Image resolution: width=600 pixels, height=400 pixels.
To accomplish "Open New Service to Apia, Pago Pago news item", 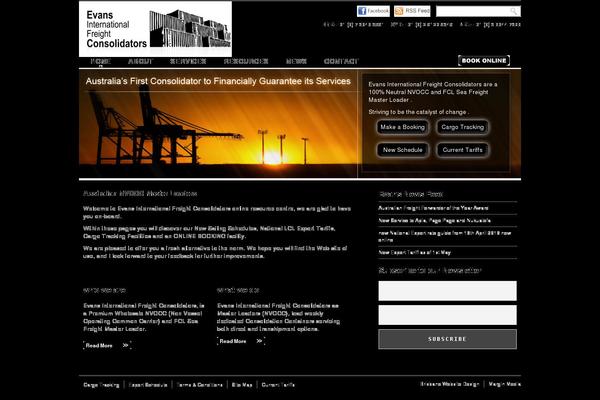I will point(434,220).
